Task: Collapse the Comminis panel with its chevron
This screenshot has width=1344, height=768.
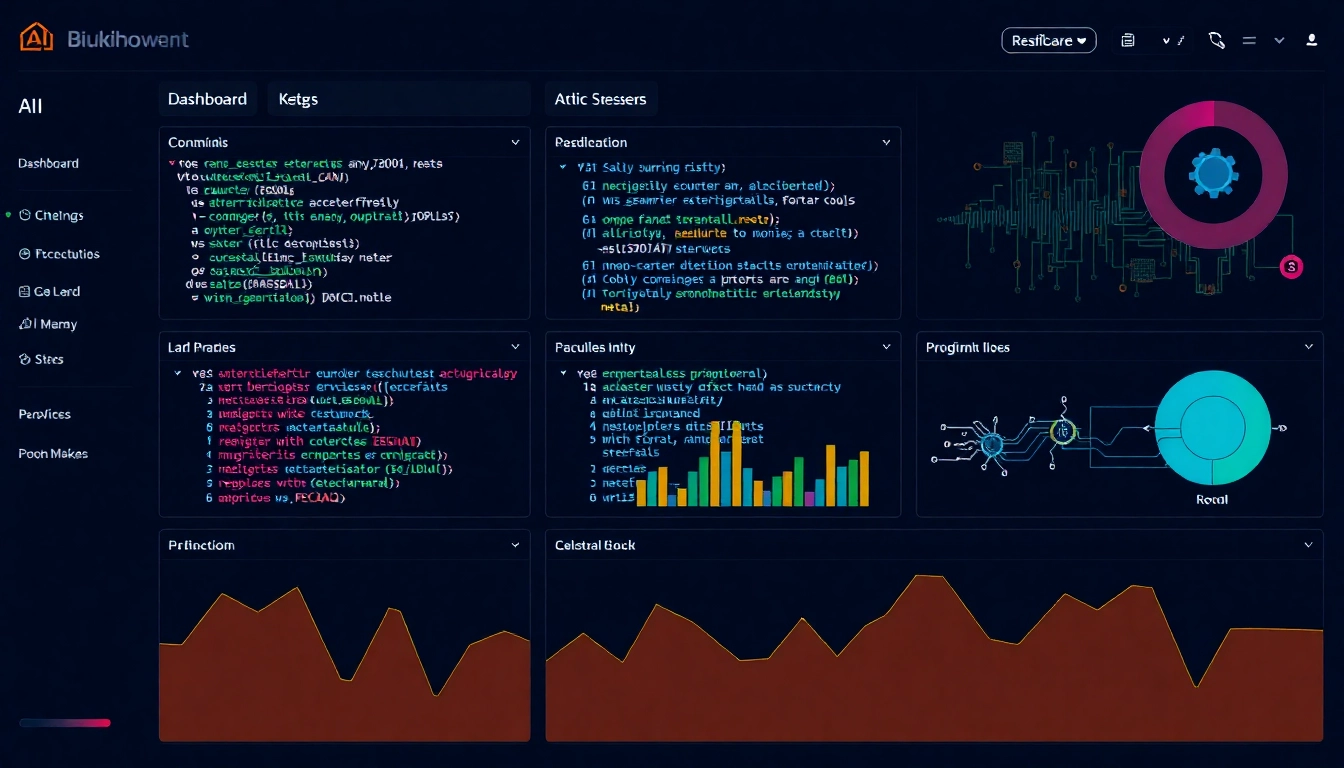Action: [x=516, y=142]
